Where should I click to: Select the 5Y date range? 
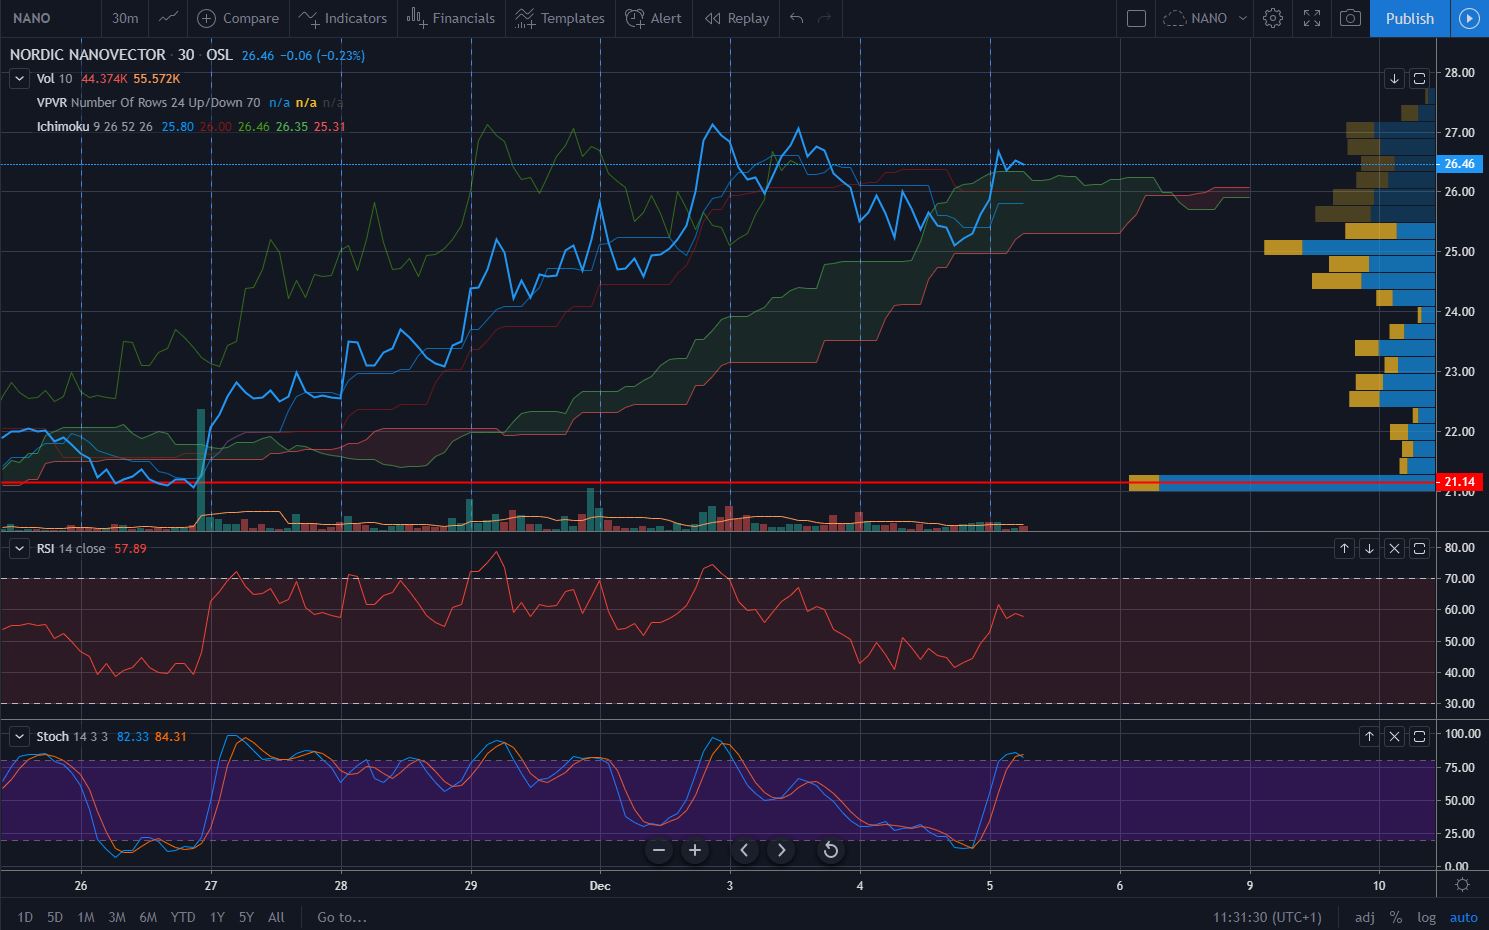click(x=246, y=917)
